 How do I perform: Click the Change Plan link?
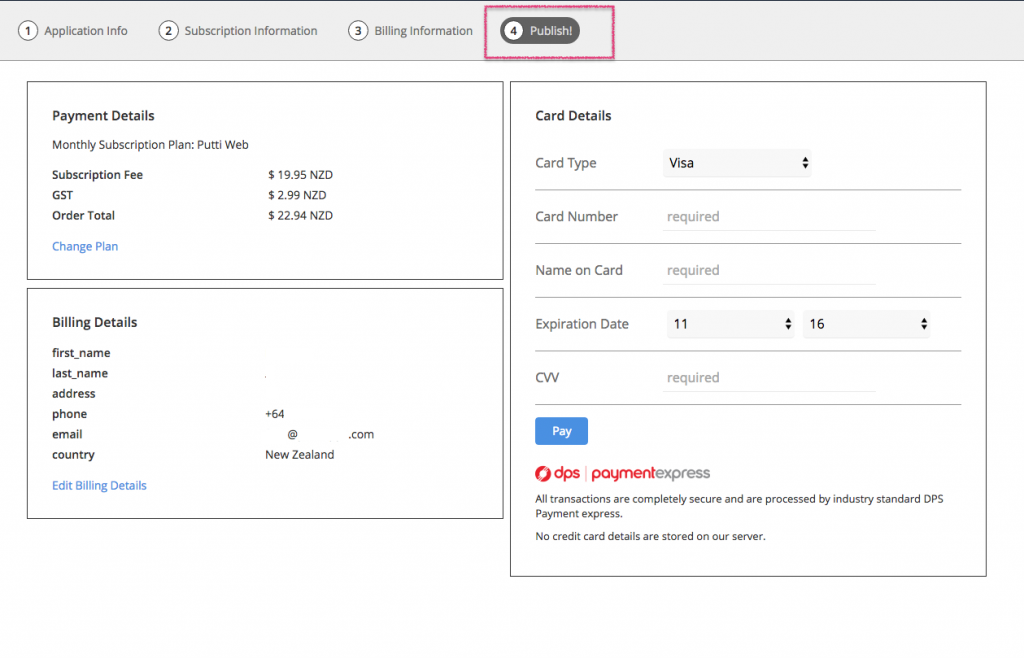pyautogui.click(x=85, y=246)
